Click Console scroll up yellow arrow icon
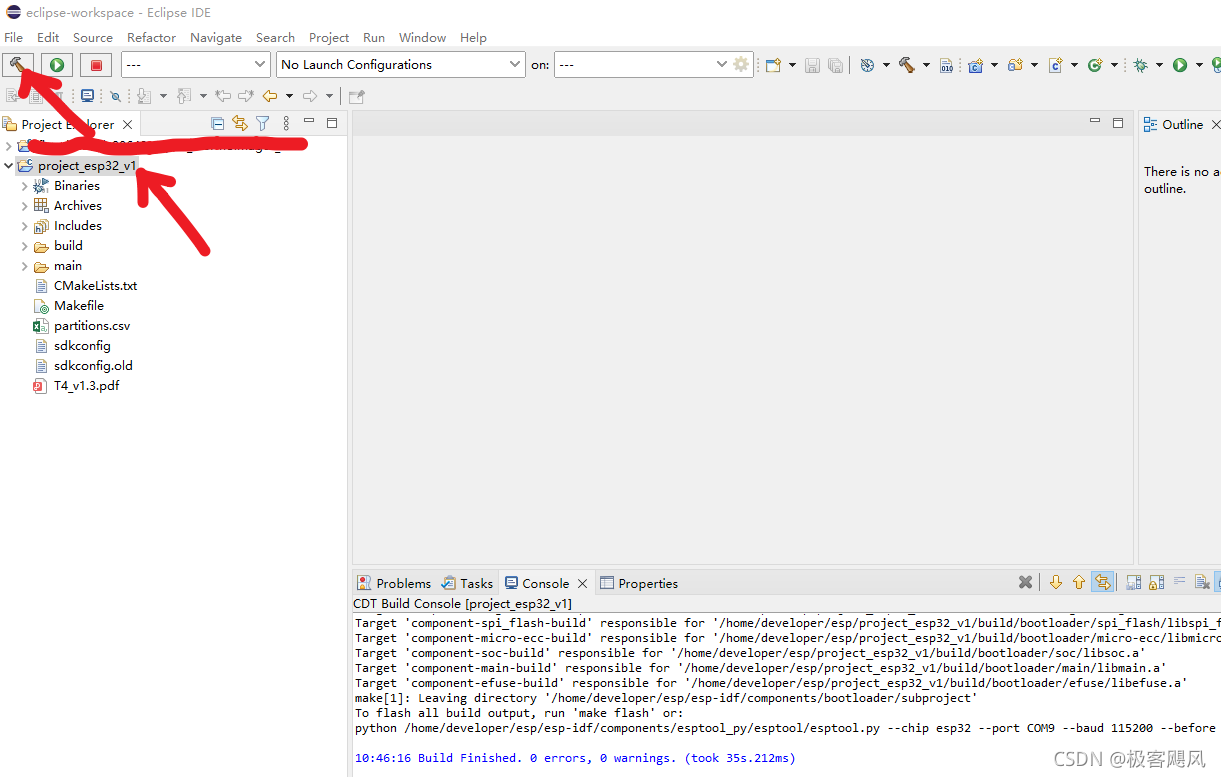The width and height of the screenshot is (1221, 777). [x=1078, y=582]
